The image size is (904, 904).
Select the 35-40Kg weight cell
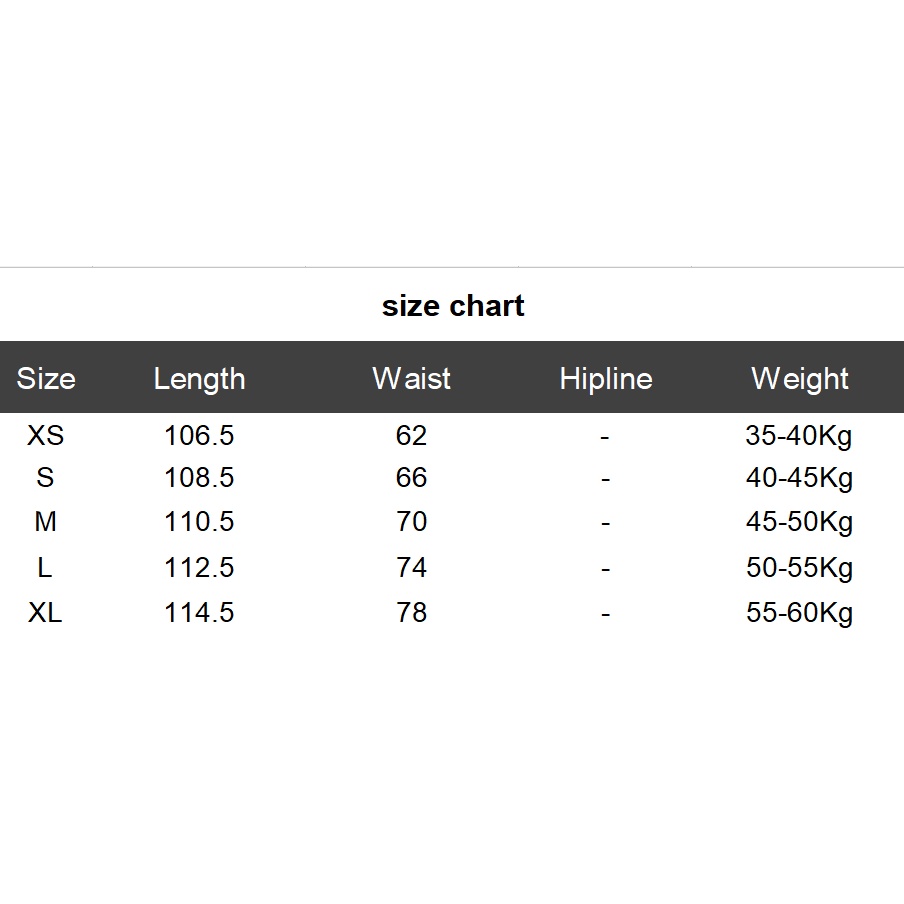(799, 436)
